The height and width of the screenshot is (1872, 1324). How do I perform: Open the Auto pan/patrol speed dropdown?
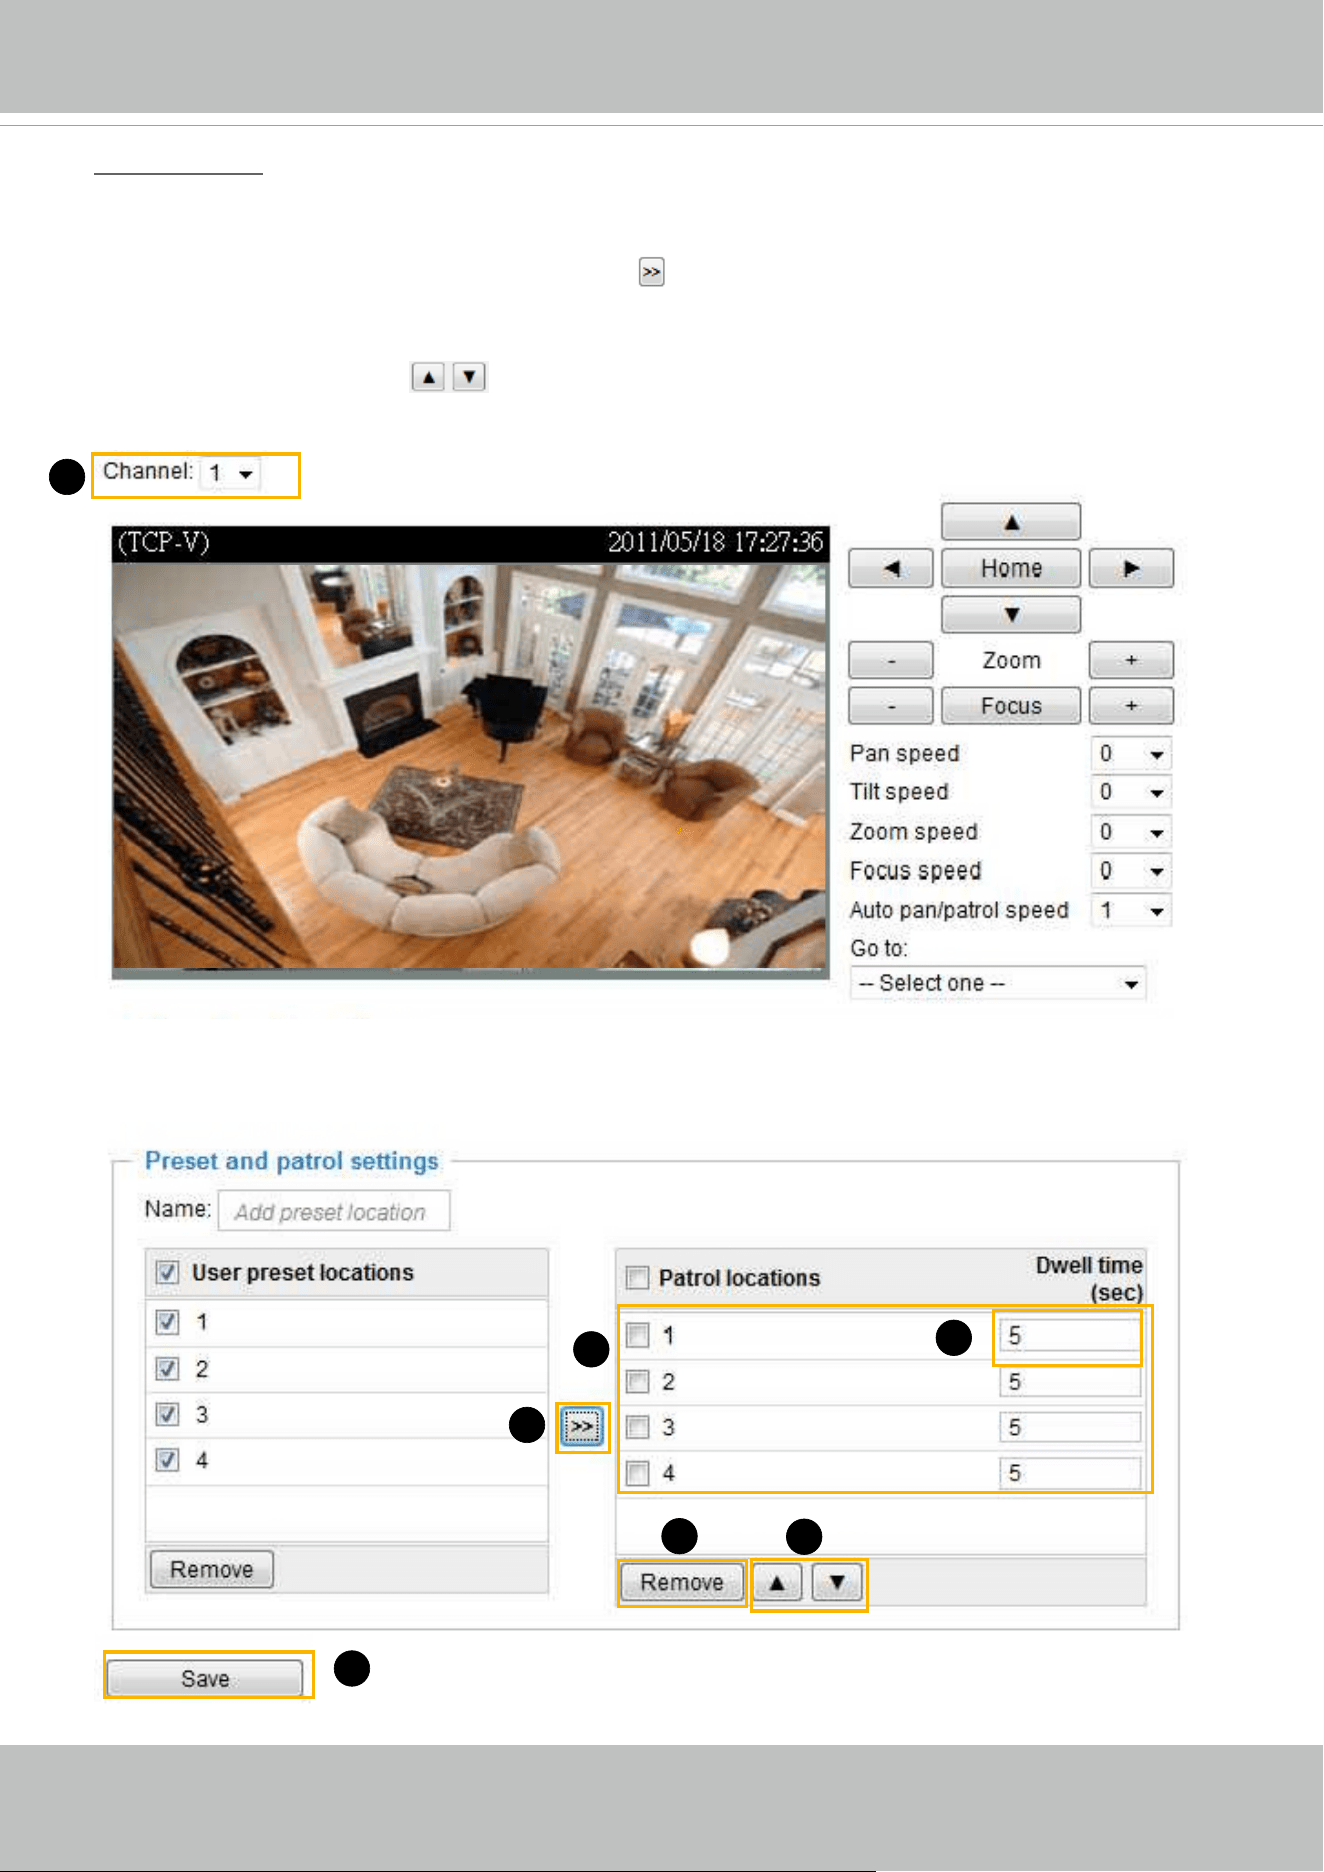coord(1131,911)
